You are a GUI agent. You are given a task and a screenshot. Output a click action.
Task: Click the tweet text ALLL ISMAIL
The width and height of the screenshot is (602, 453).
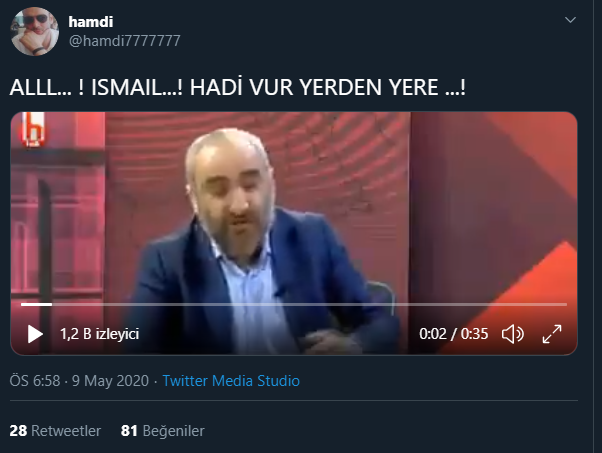click(238, 87)
